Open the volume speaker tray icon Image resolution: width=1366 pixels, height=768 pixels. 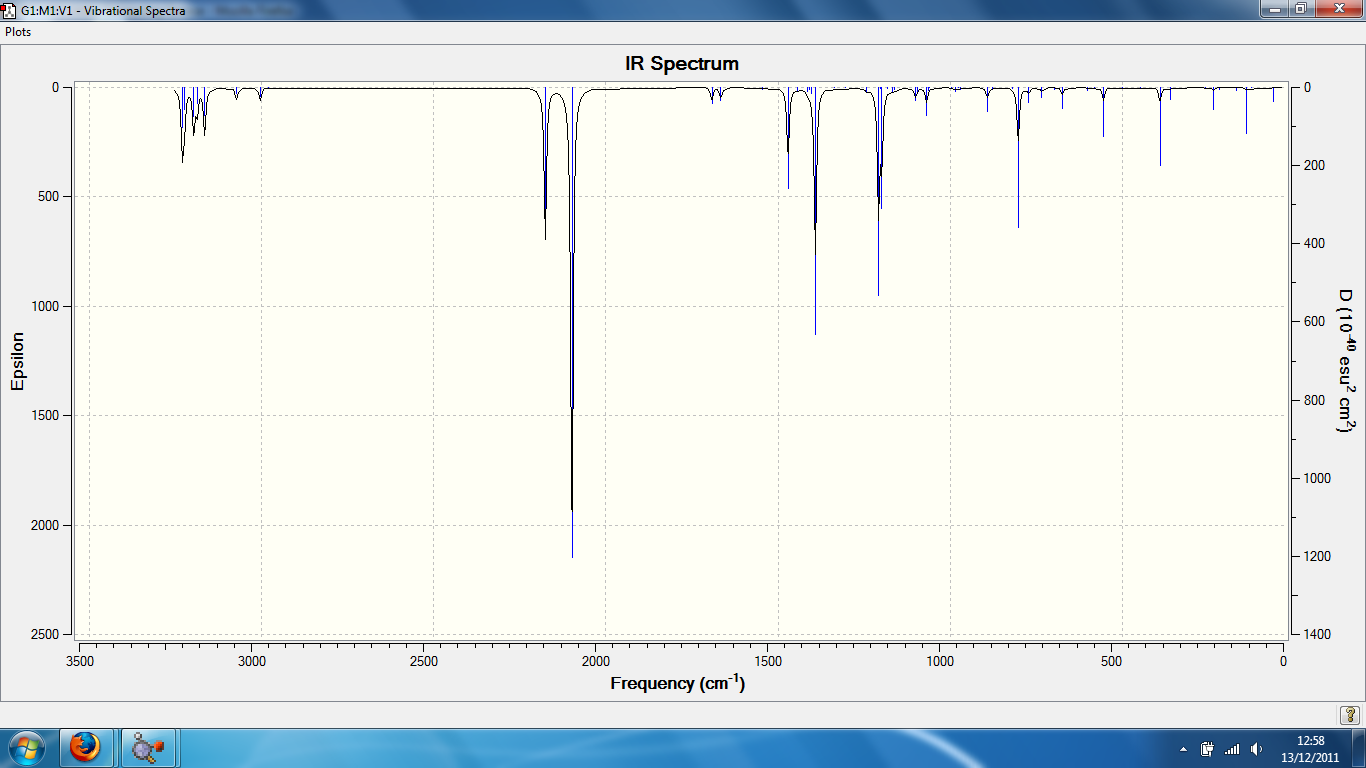pyautogui.click(x=1256, y=749)
